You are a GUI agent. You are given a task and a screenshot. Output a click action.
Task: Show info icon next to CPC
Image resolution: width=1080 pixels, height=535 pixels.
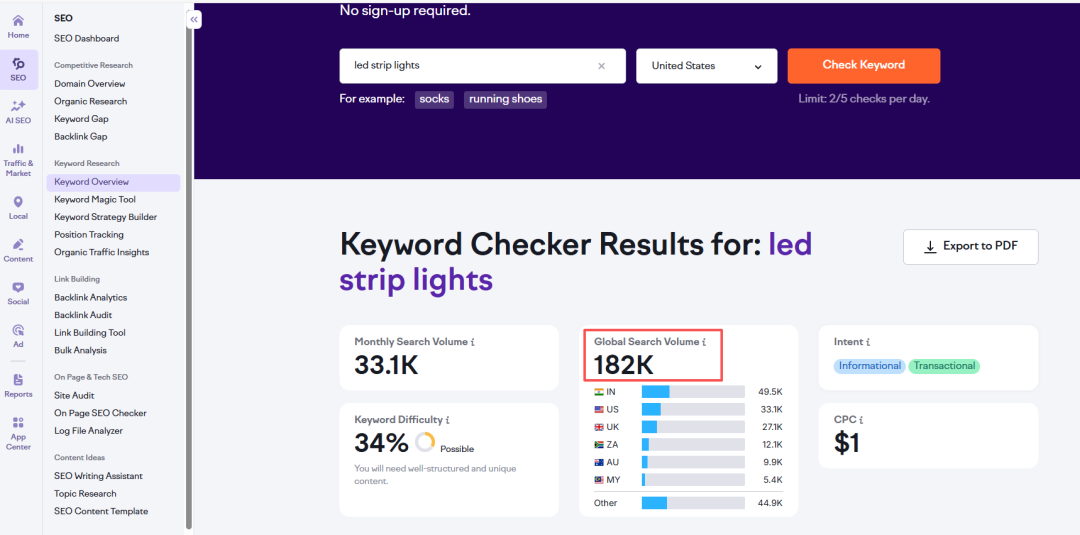tap(862, 419)
